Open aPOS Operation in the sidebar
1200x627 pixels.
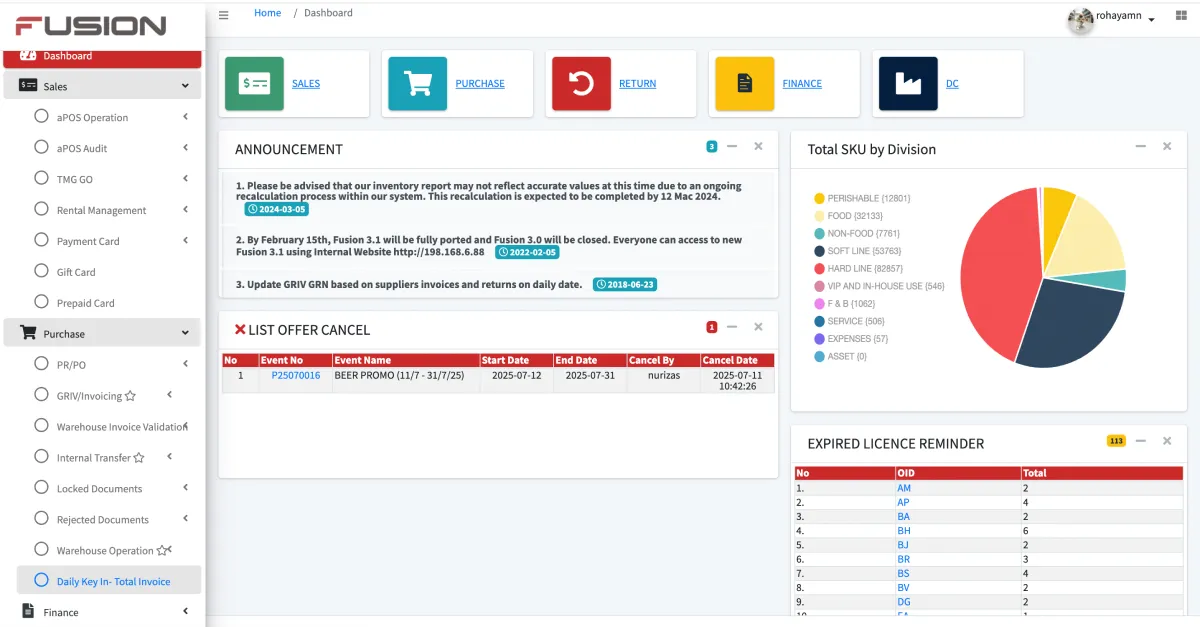[92, 117]
